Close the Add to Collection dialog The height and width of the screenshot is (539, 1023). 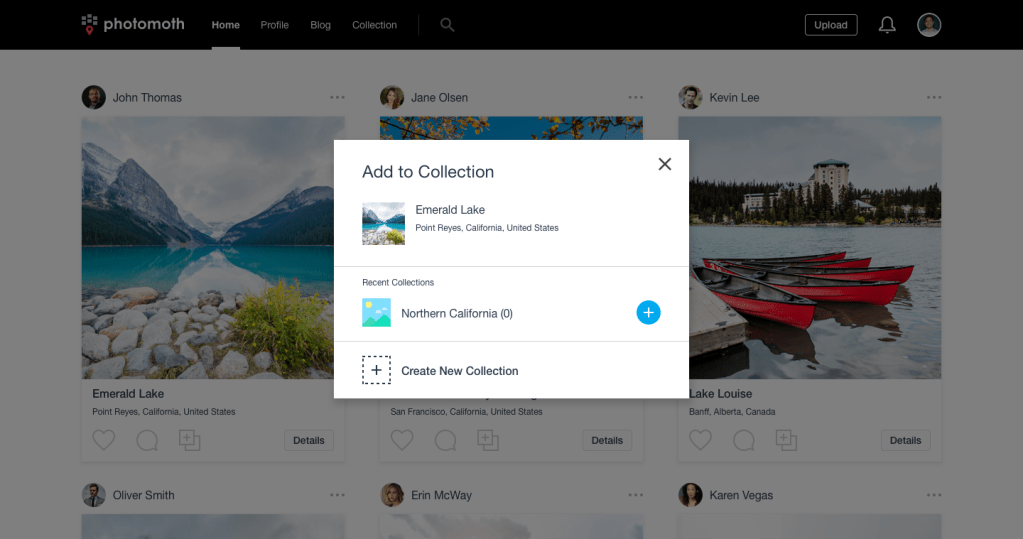(x=665, y=164)
